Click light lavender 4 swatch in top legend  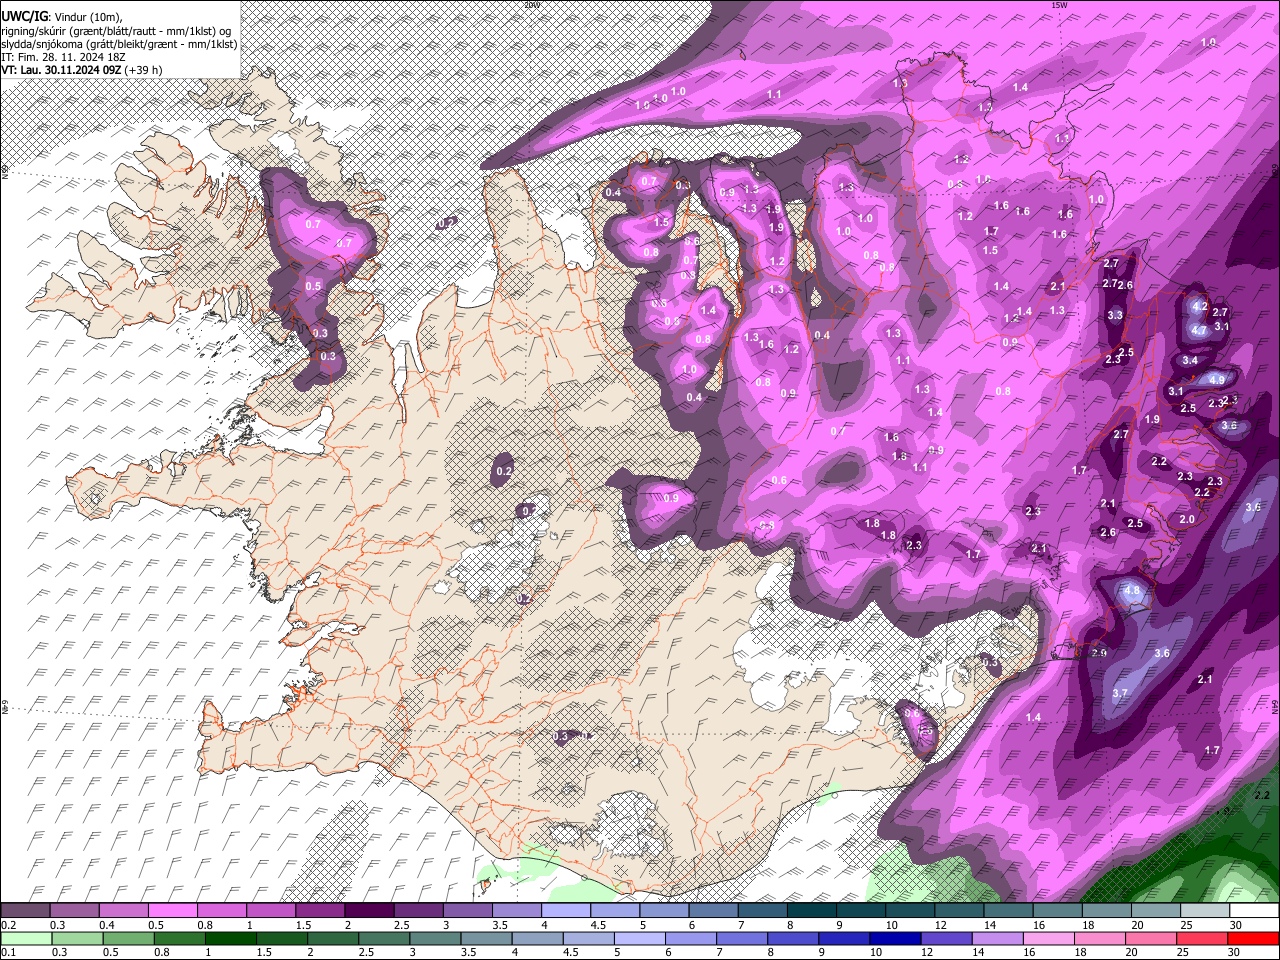click(x=566, y=910)
